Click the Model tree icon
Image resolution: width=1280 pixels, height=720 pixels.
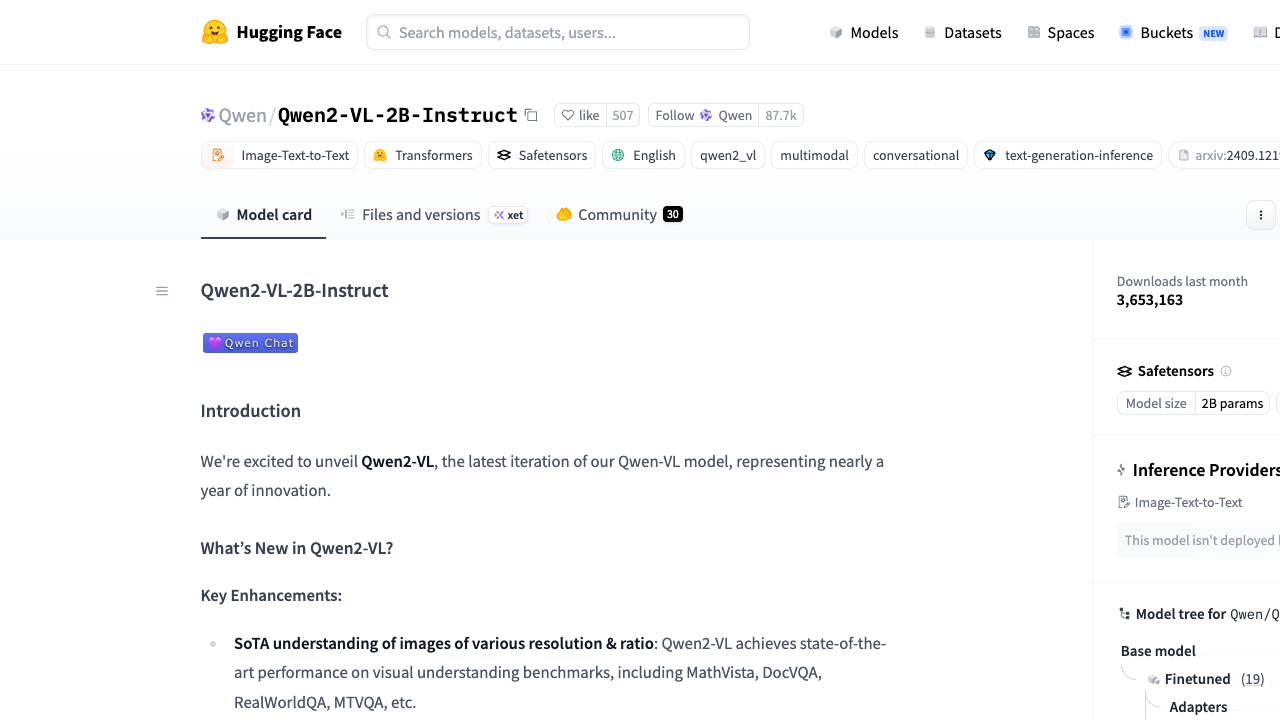point(1125,614)
